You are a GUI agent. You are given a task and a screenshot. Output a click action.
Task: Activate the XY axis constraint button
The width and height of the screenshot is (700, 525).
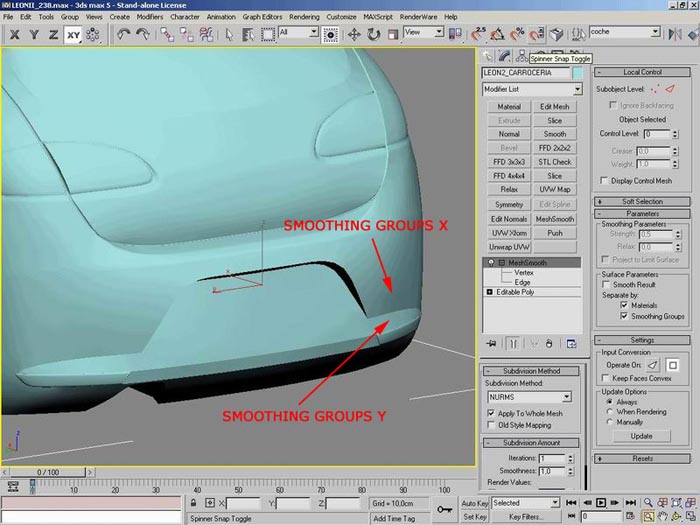pyautogui.click(x=73, y=33)
